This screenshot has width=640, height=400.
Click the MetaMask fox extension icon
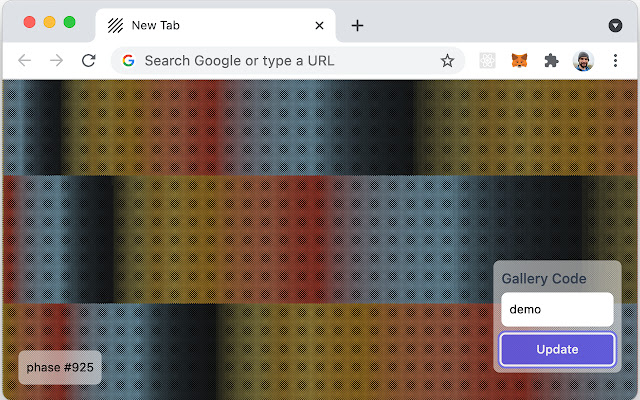519,61
